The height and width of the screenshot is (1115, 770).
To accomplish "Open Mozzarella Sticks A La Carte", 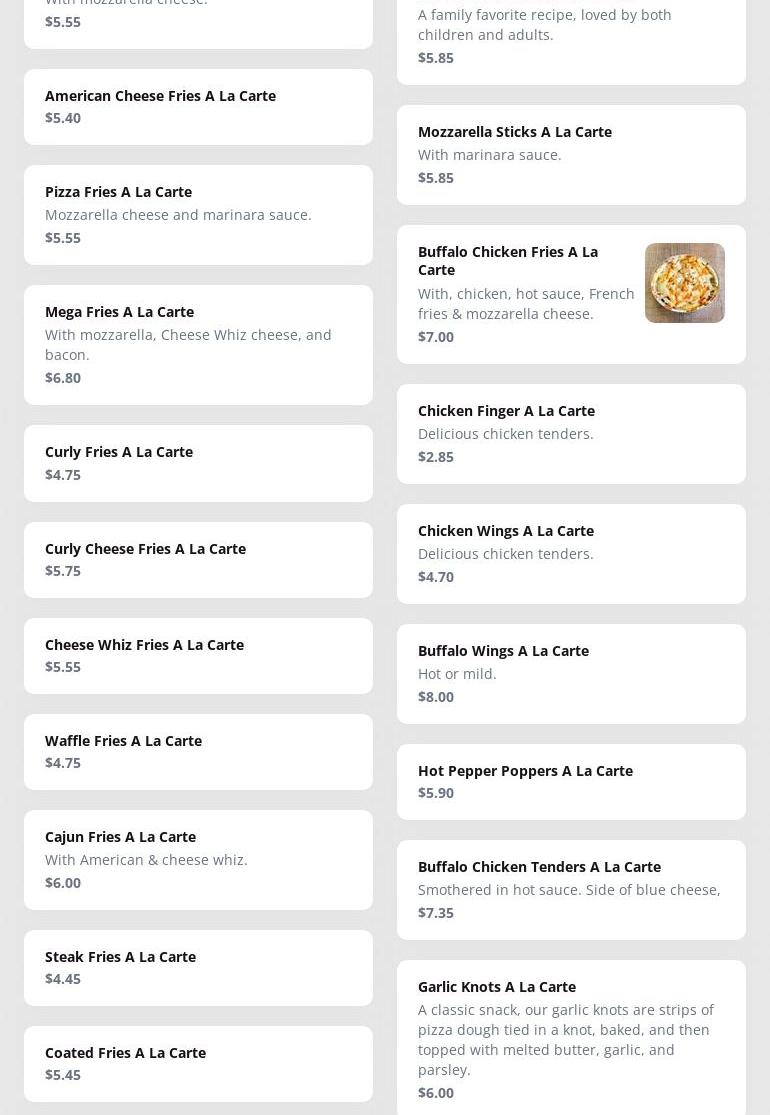I will tap(514, 132).
